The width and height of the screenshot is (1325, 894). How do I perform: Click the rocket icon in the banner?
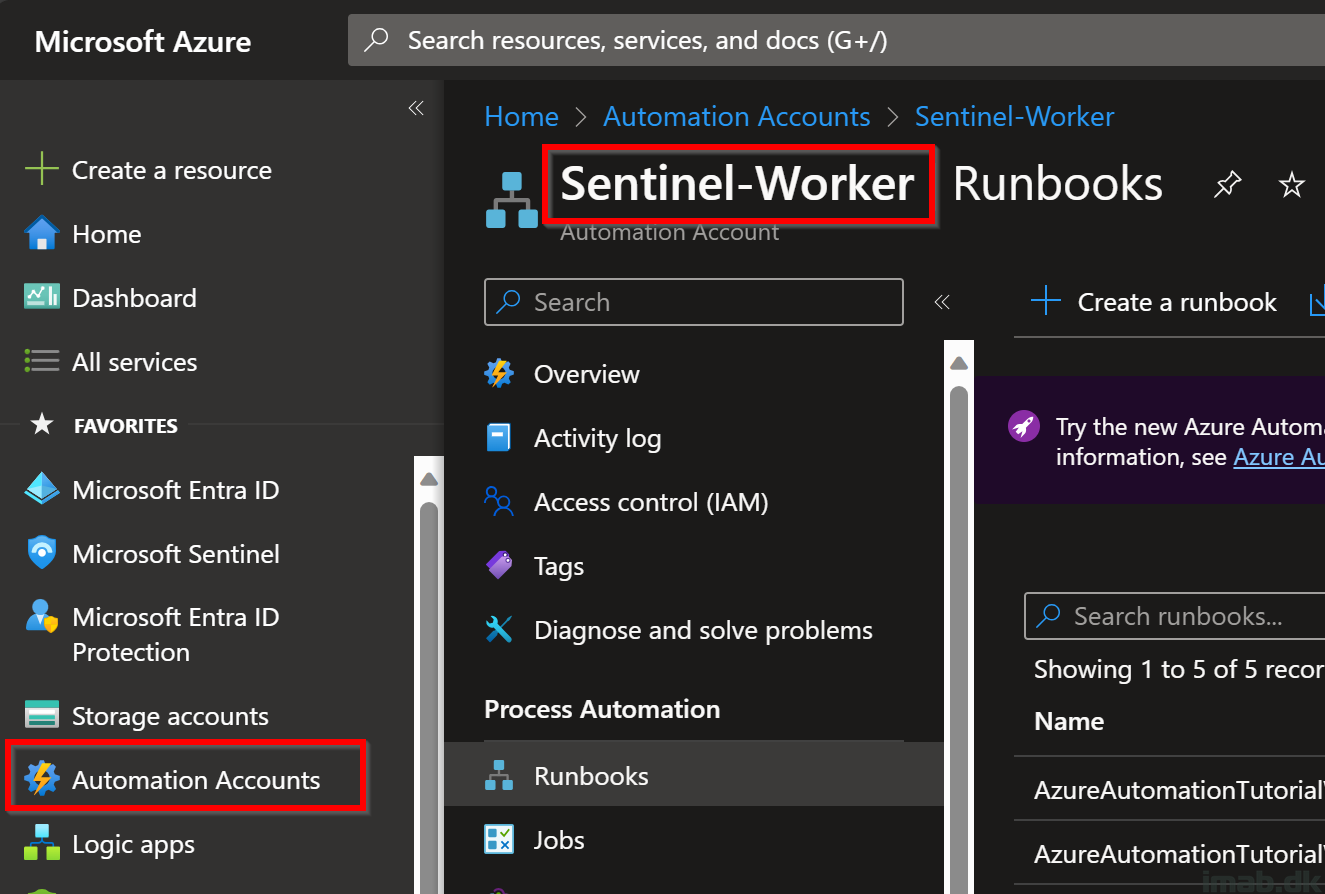[1022, 427]
